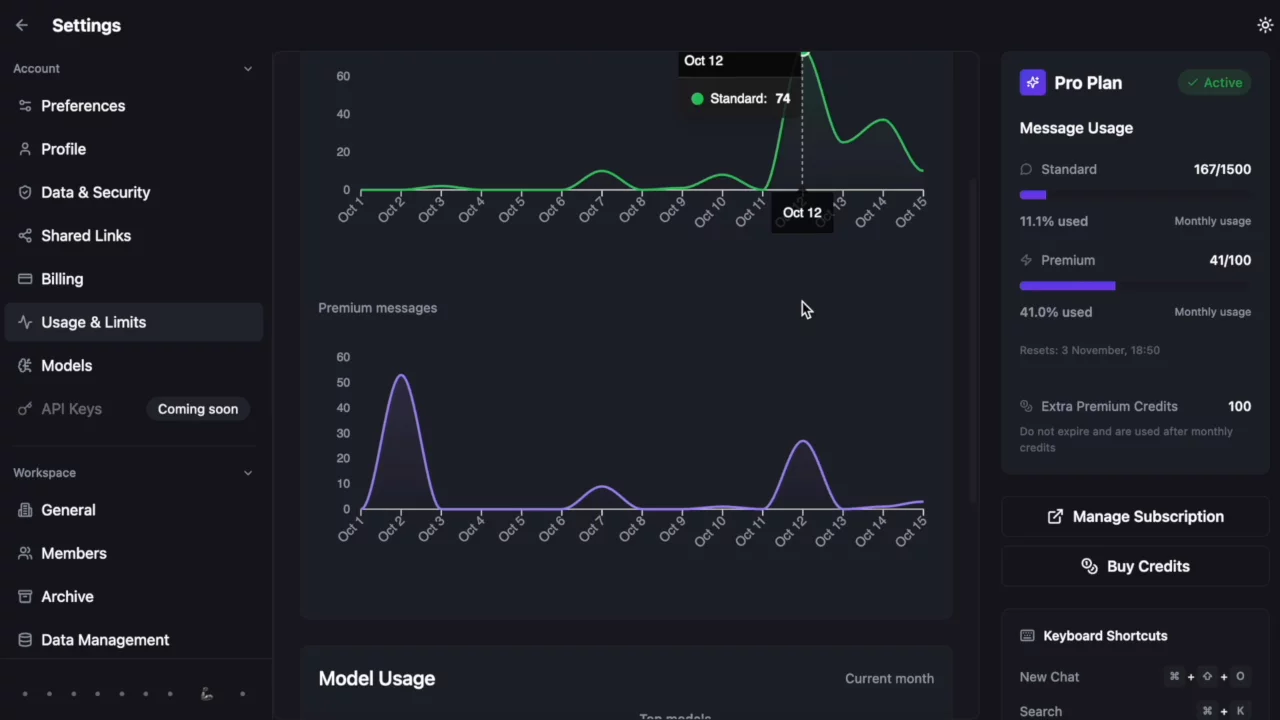The image size is (1280, 720).
Task: Click the Archive box icon
Action: tap(25, 597)
